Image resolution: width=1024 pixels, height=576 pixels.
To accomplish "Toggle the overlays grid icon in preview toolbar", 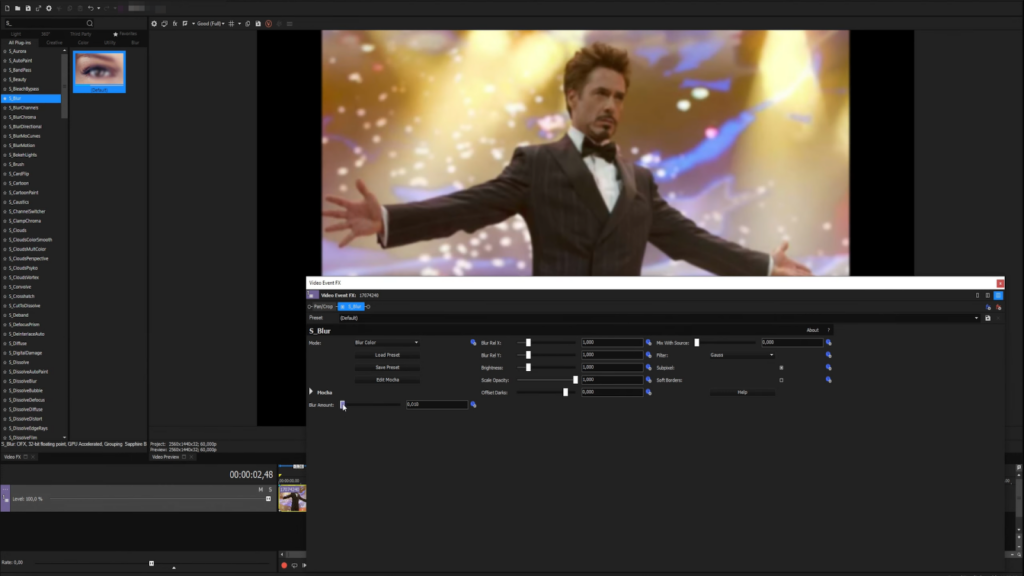I will pos(232,22).
